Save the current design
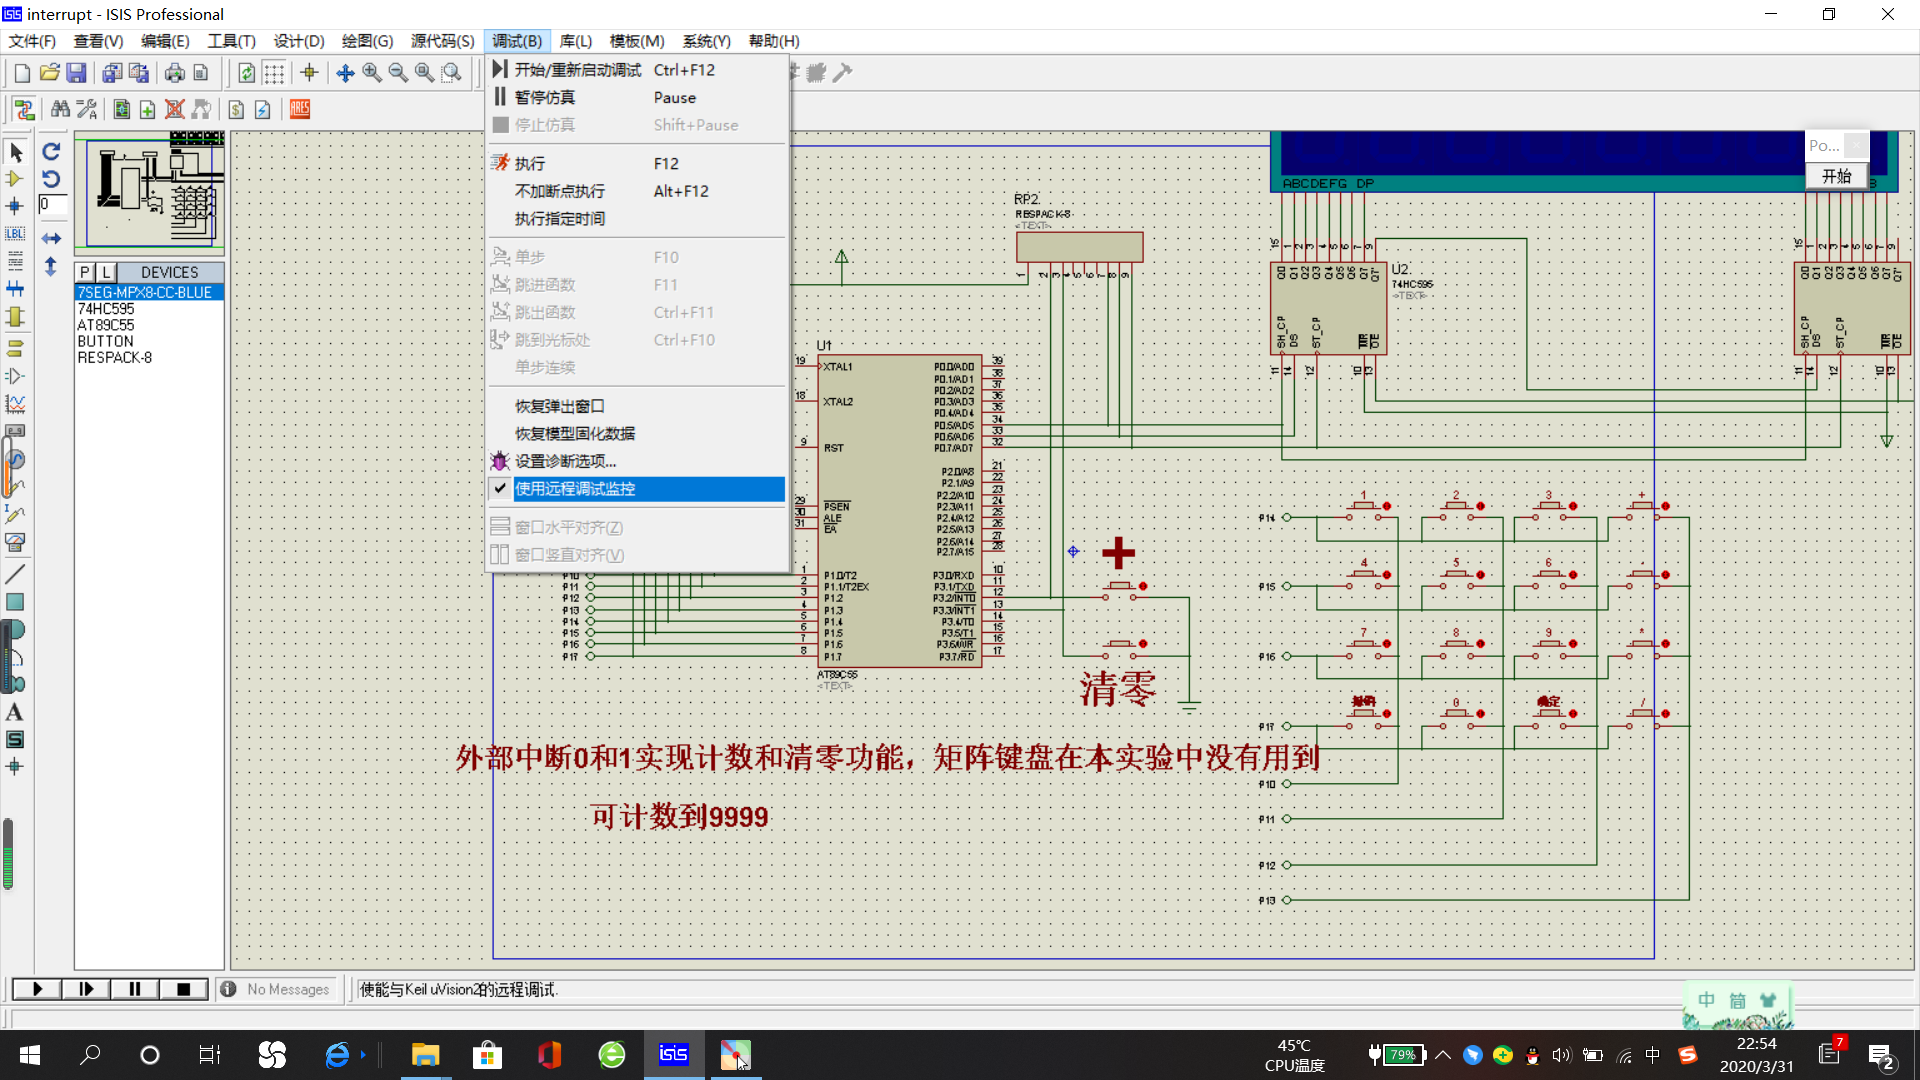This screenshot has width=1920, height=1080. pos(76,73)
